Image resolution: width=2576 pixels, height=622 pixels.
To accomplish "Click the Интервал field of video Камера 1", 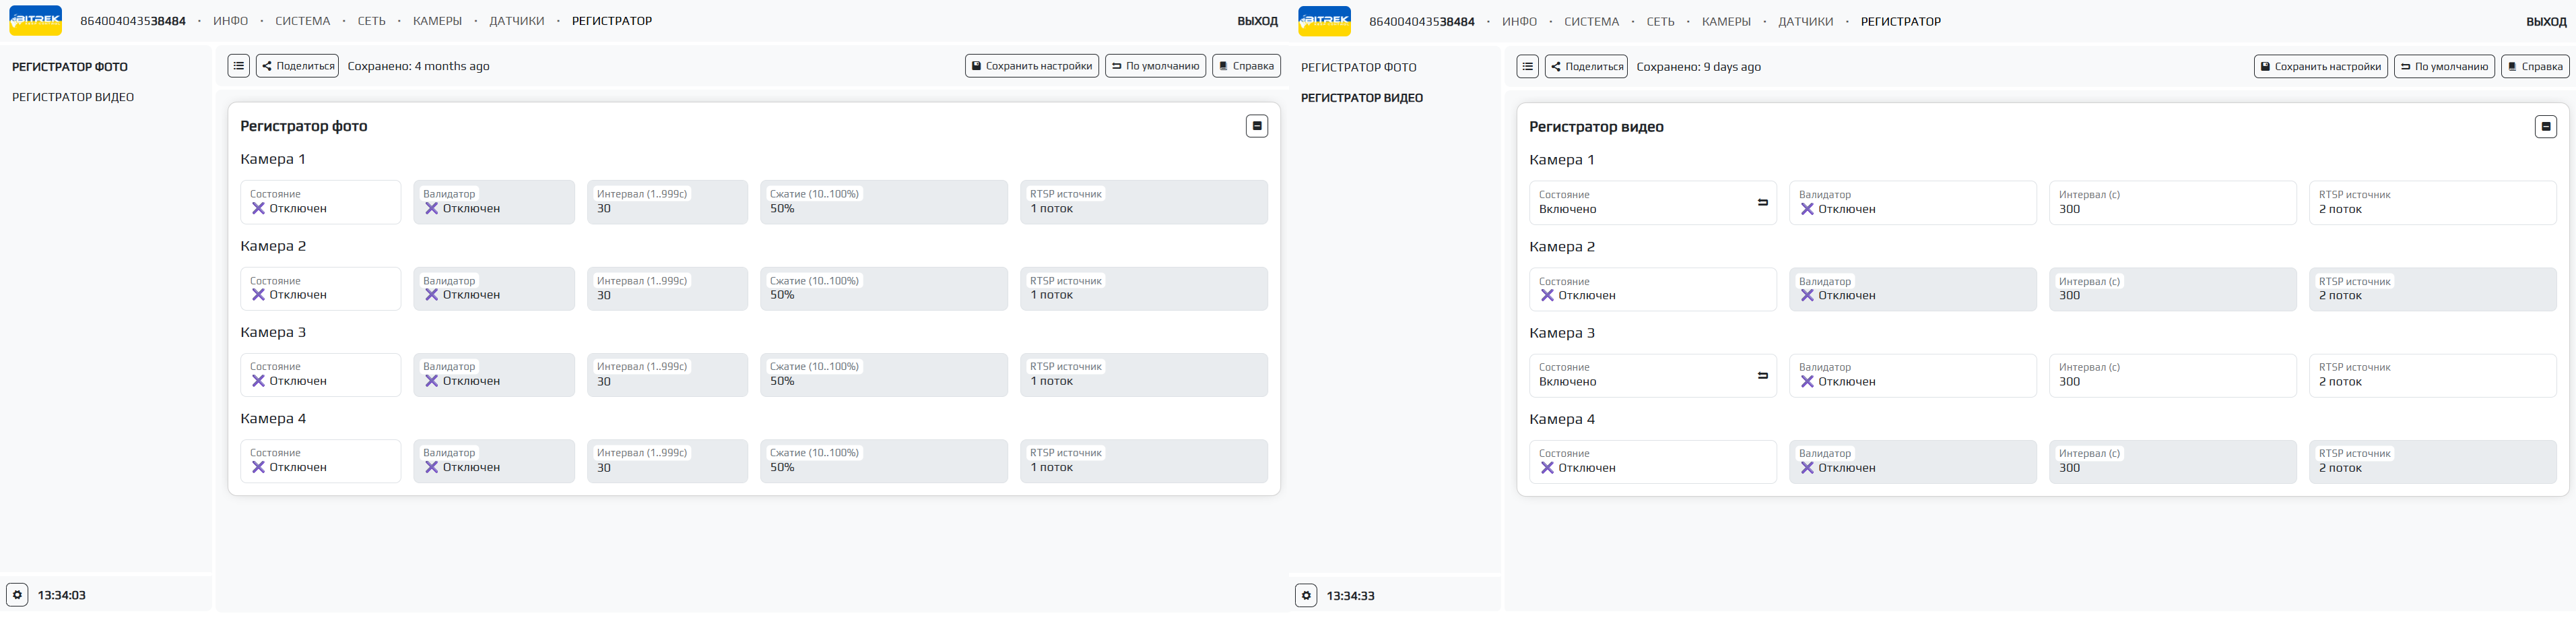I will click(2171, 203).
